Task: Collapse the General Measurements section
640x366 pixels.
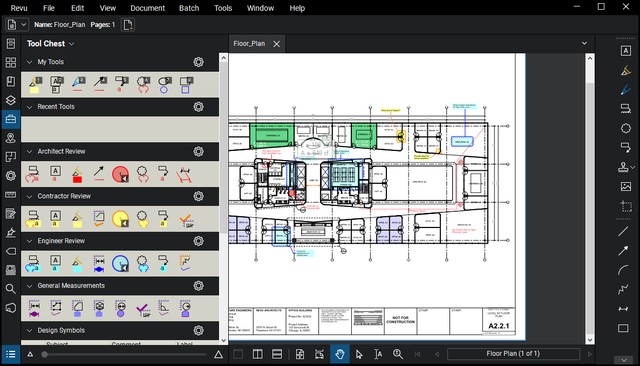Action: click(29, 286)
